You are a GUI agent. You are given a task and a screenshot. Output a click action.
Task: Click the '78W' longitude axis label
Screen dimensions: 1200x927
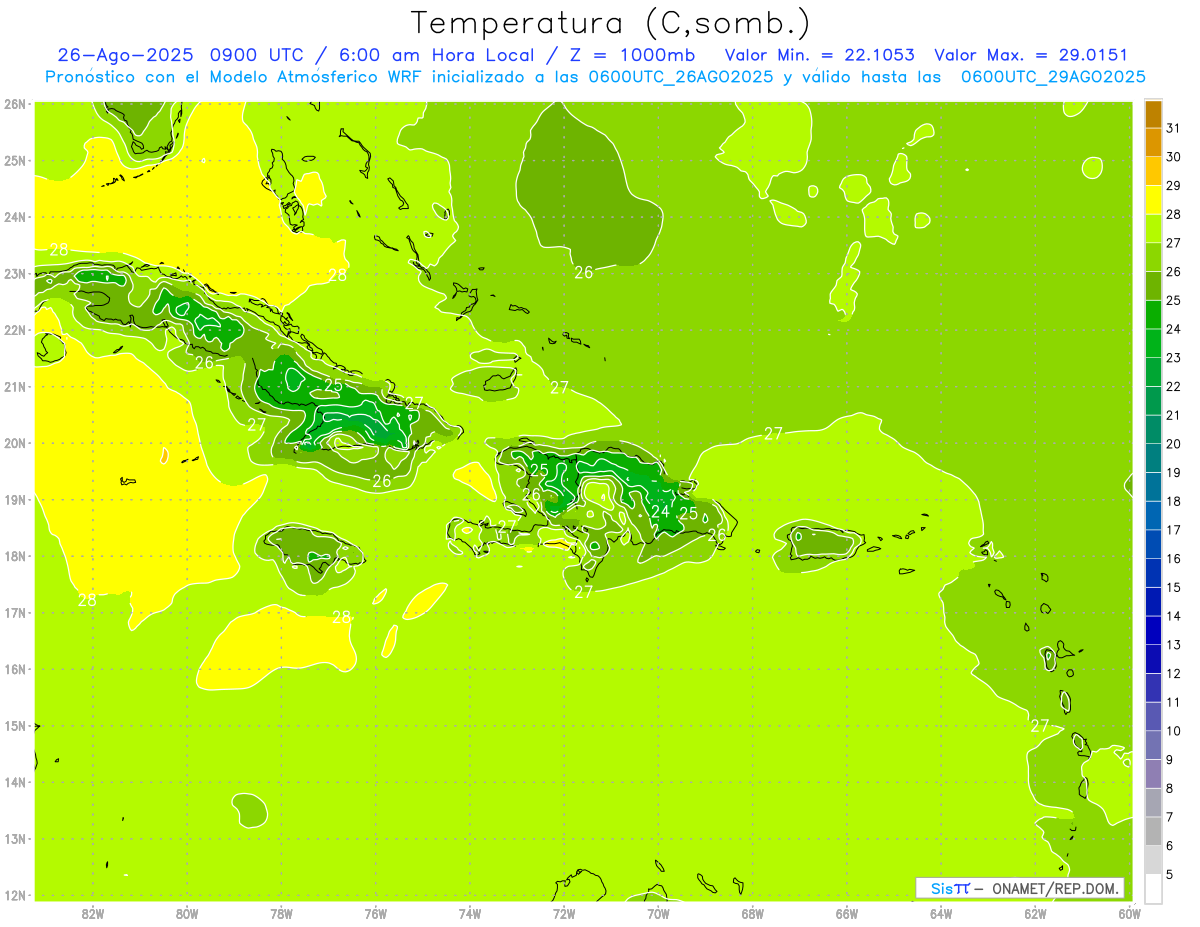click(x=282, y=914)
